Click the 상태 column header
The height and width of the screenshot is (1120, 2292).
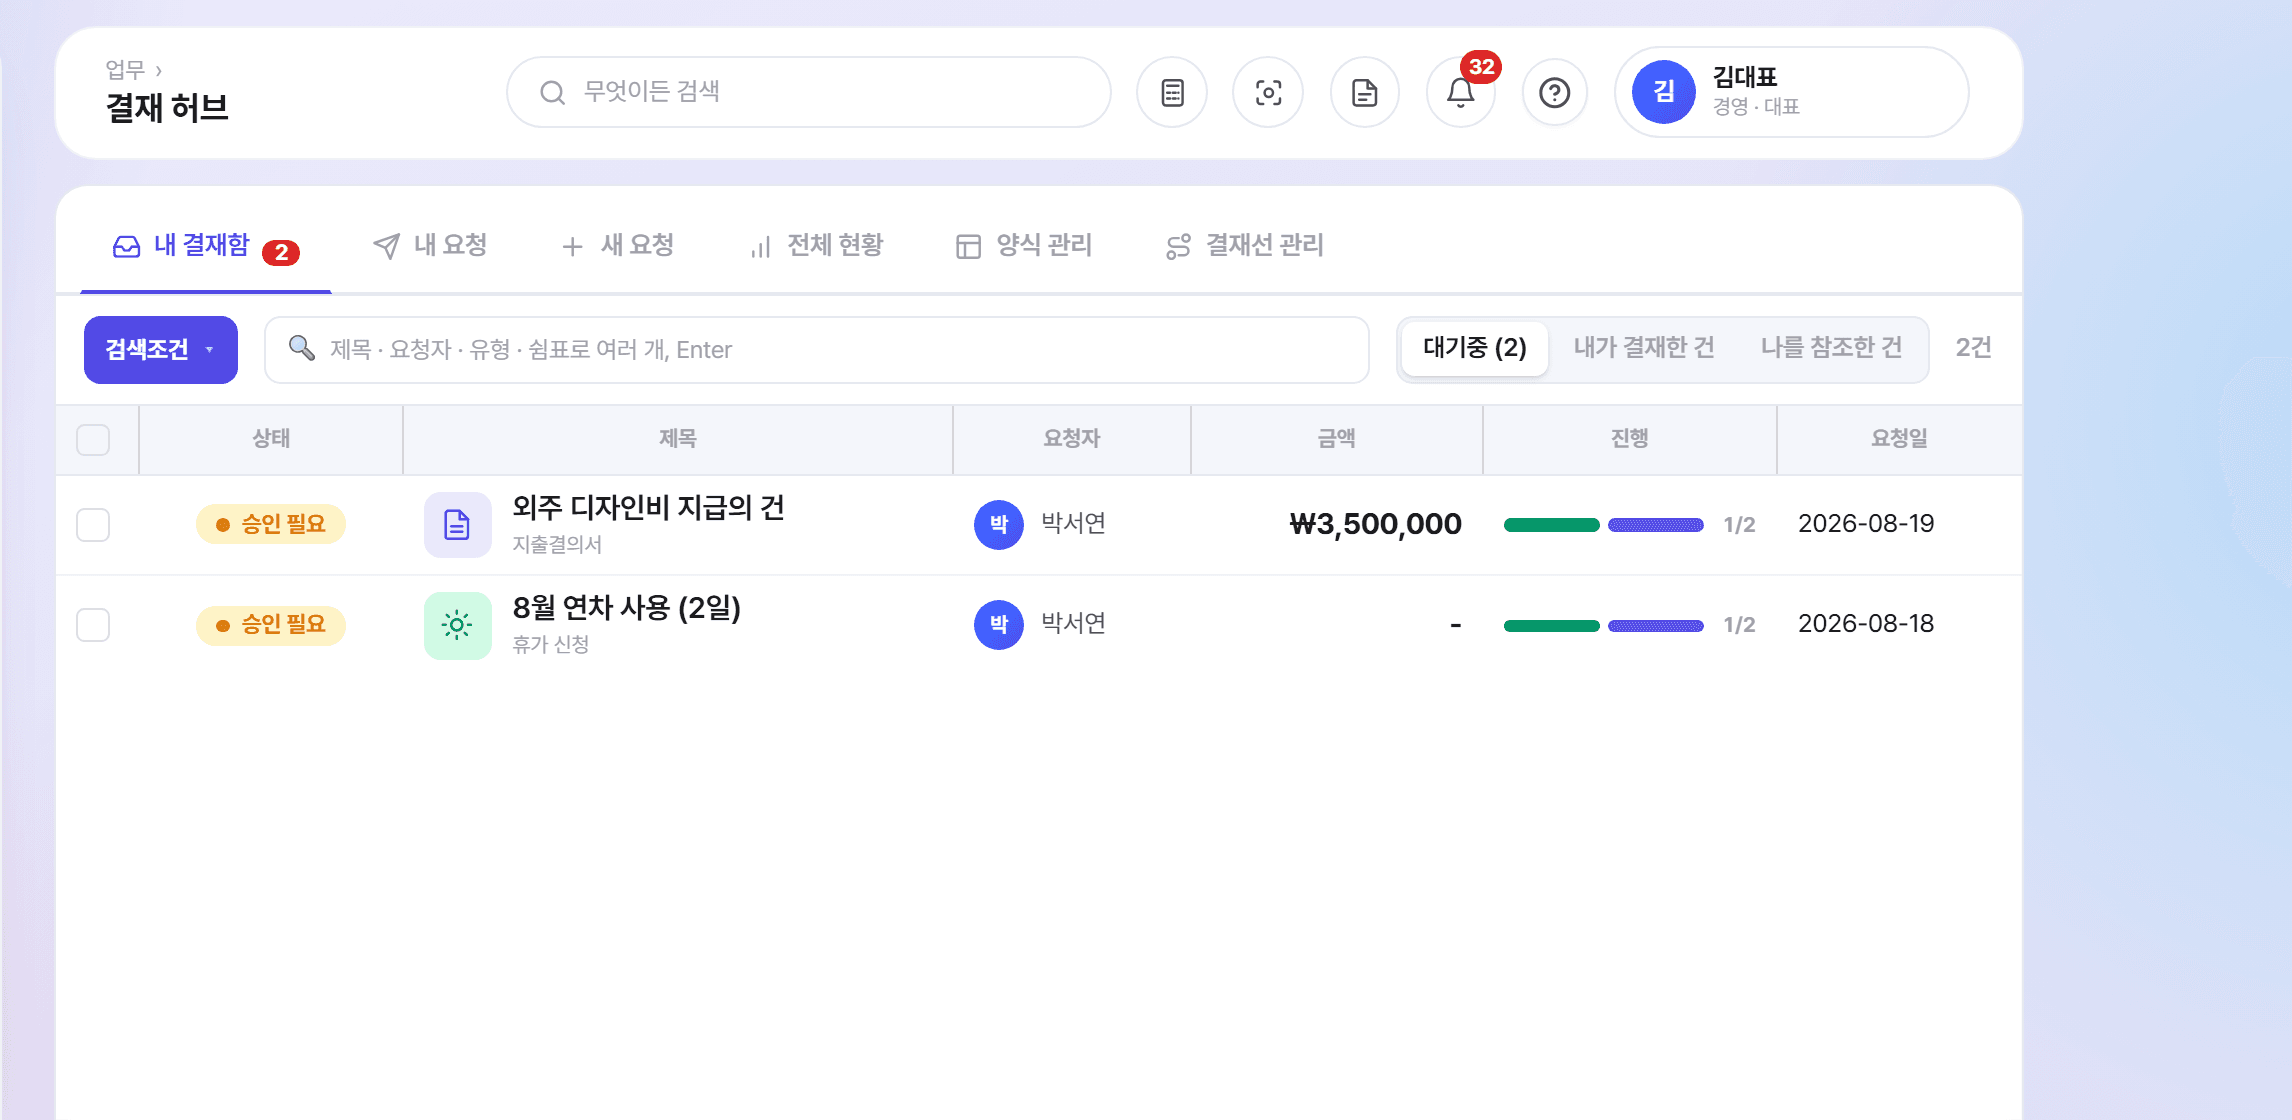271,439
